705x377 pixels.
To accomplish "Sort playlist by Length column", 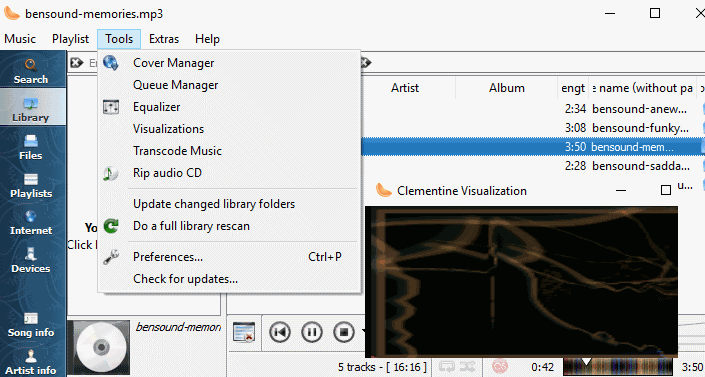I will [x=573, y=88].
